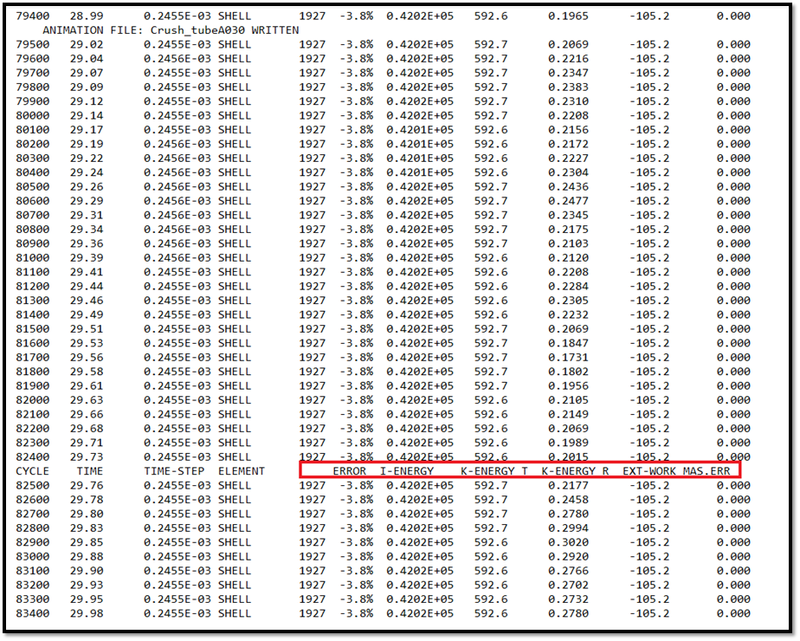The image size is (800, 641).
Task: Click time-step 0.2455E-03 in cycle 81100 row
Action: tap(177, 273)
